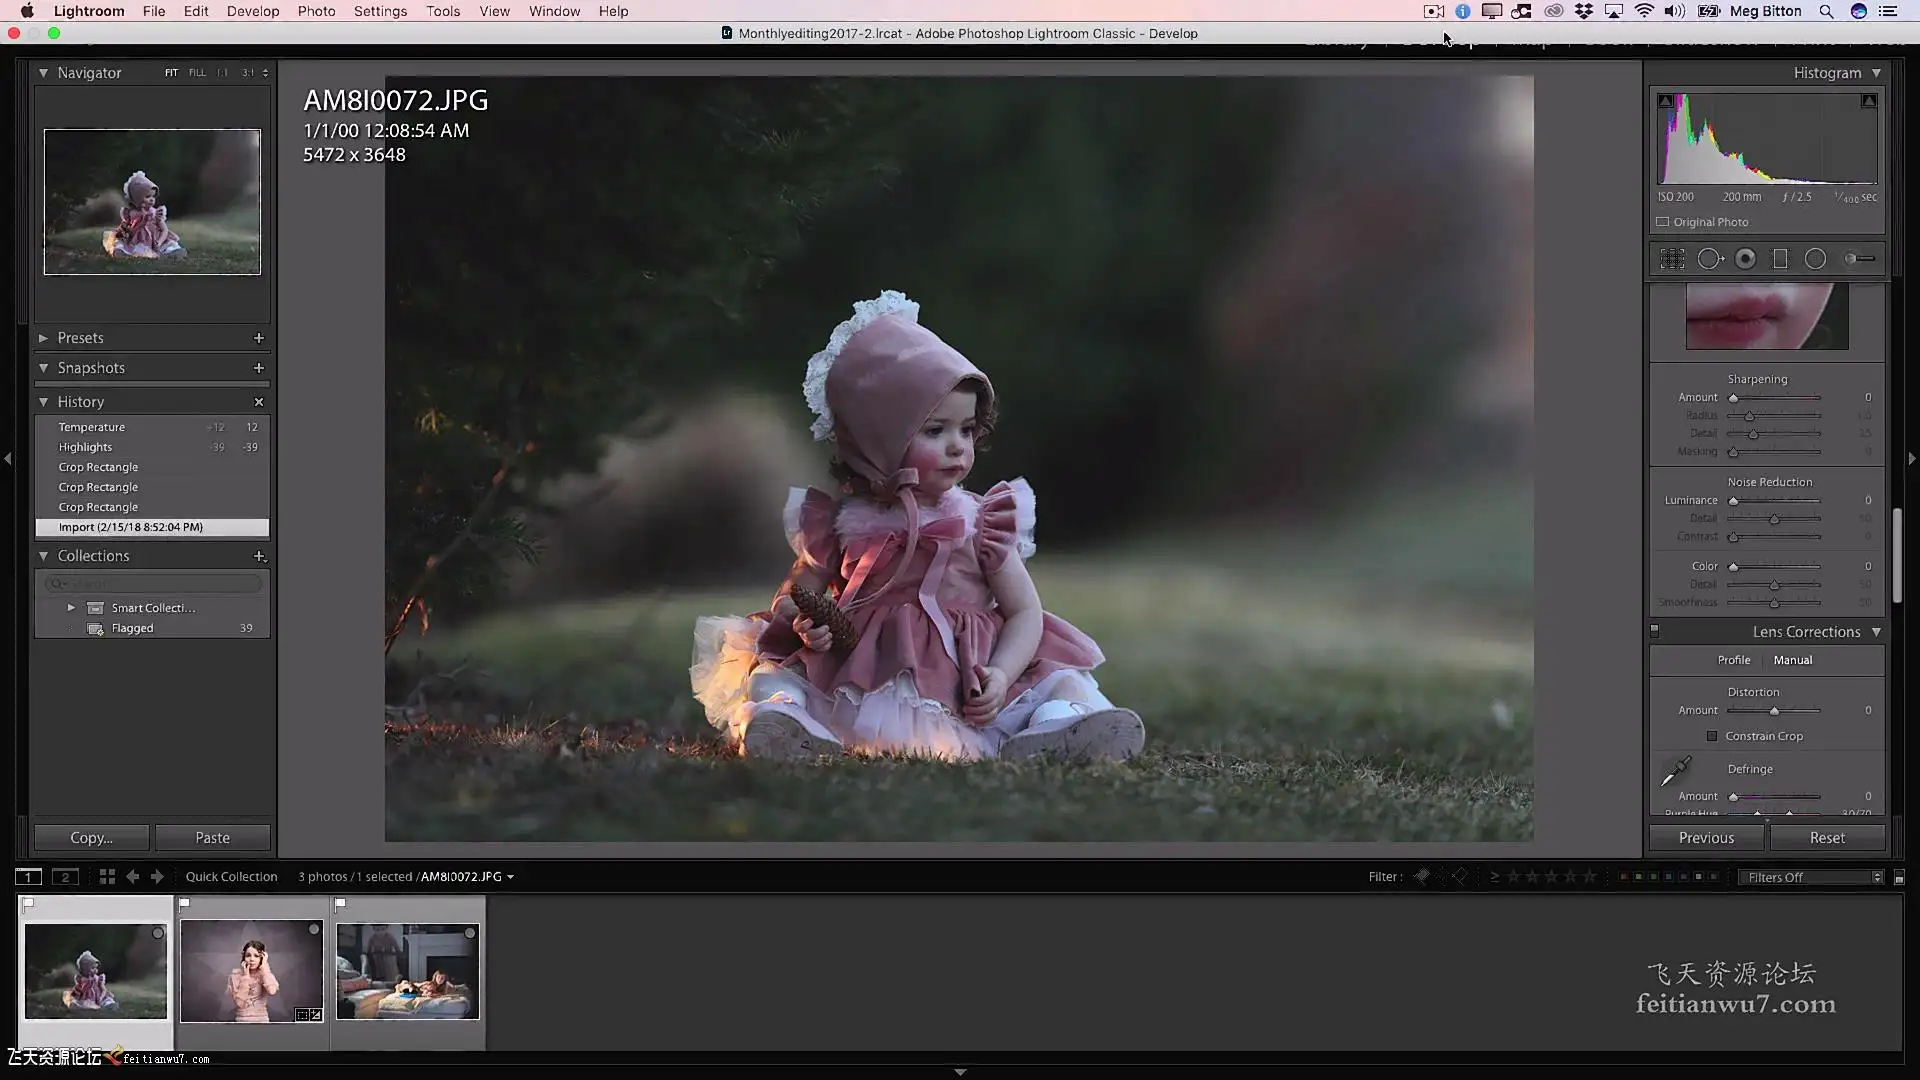The height and width of the screenshot is (1080, 1920).
Task: Open the Graduated Filter tool
Action: click(x=1780, y=259)
